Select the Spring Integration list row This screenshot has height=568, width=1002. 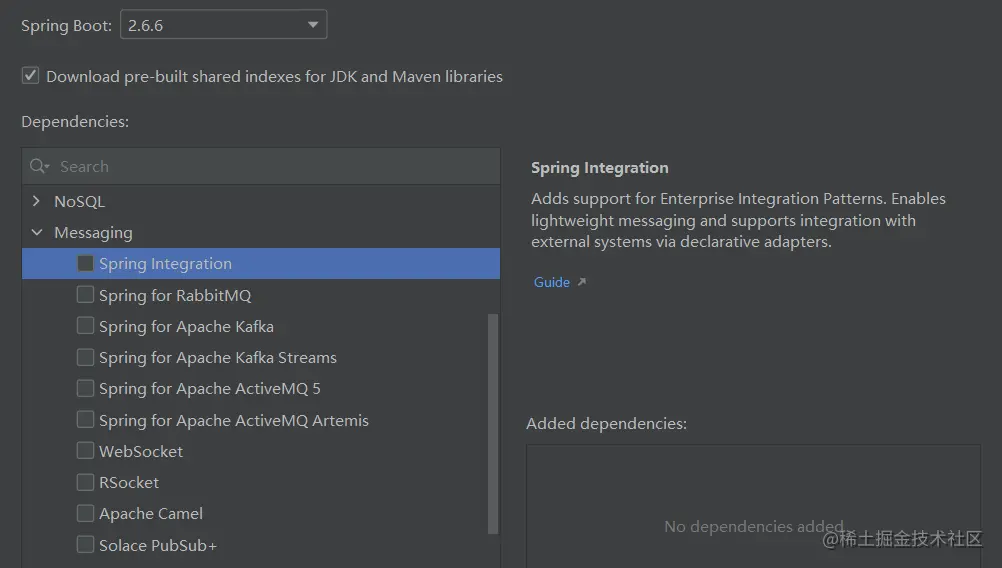click(300, 264)
